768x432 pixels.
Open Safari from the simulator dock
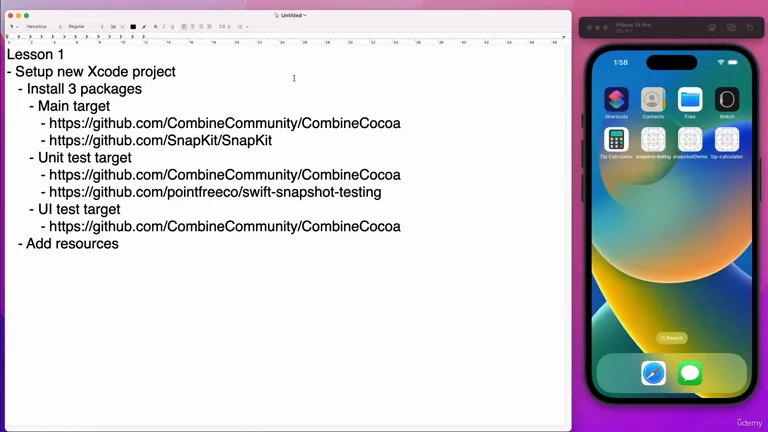coord(653,373)
